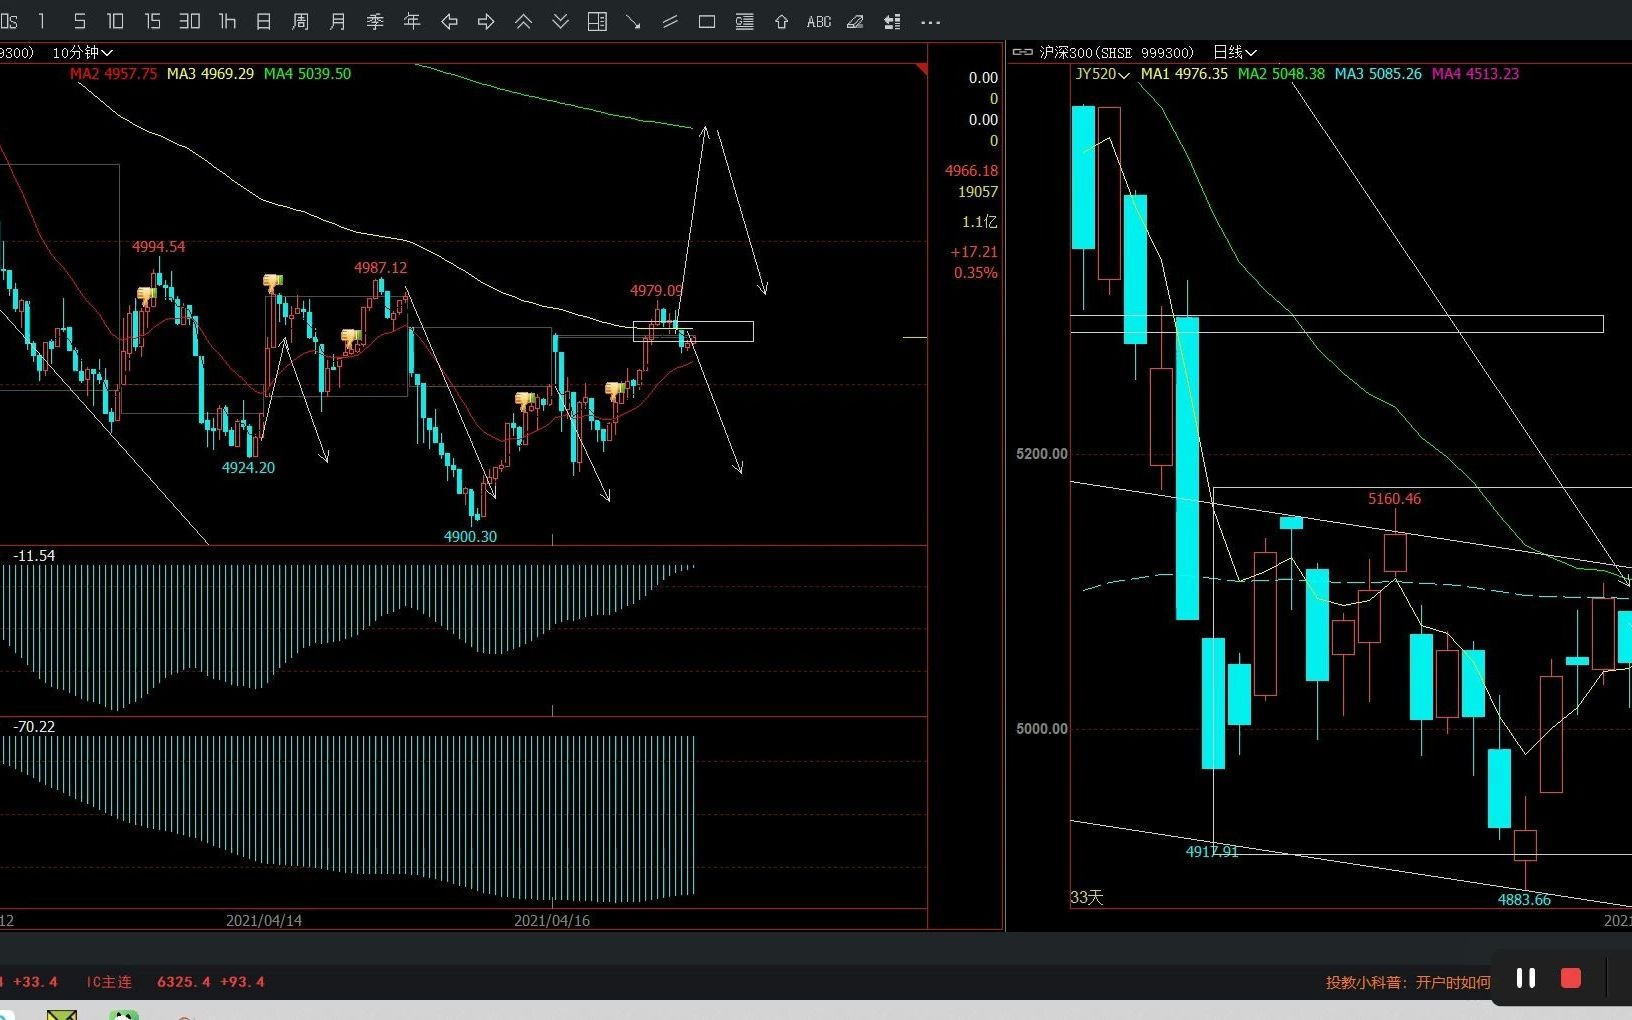Image resolution: width=1632 pixels, height=1020 pixels.
Task: Click the 4979.09 high price label
Action: pos(656,291)
